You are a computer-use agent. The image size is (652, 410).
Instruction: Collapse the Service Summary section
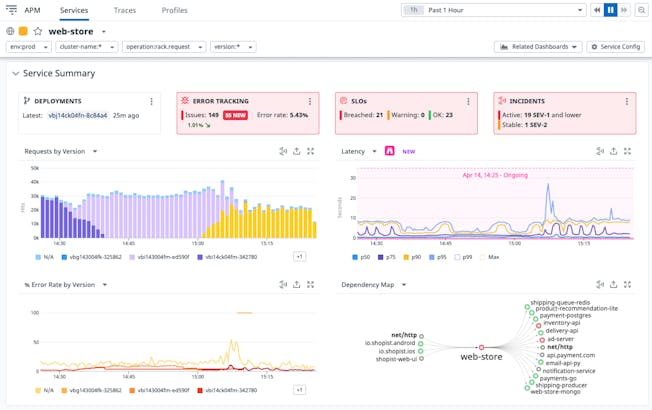click(x=15, y=74)
